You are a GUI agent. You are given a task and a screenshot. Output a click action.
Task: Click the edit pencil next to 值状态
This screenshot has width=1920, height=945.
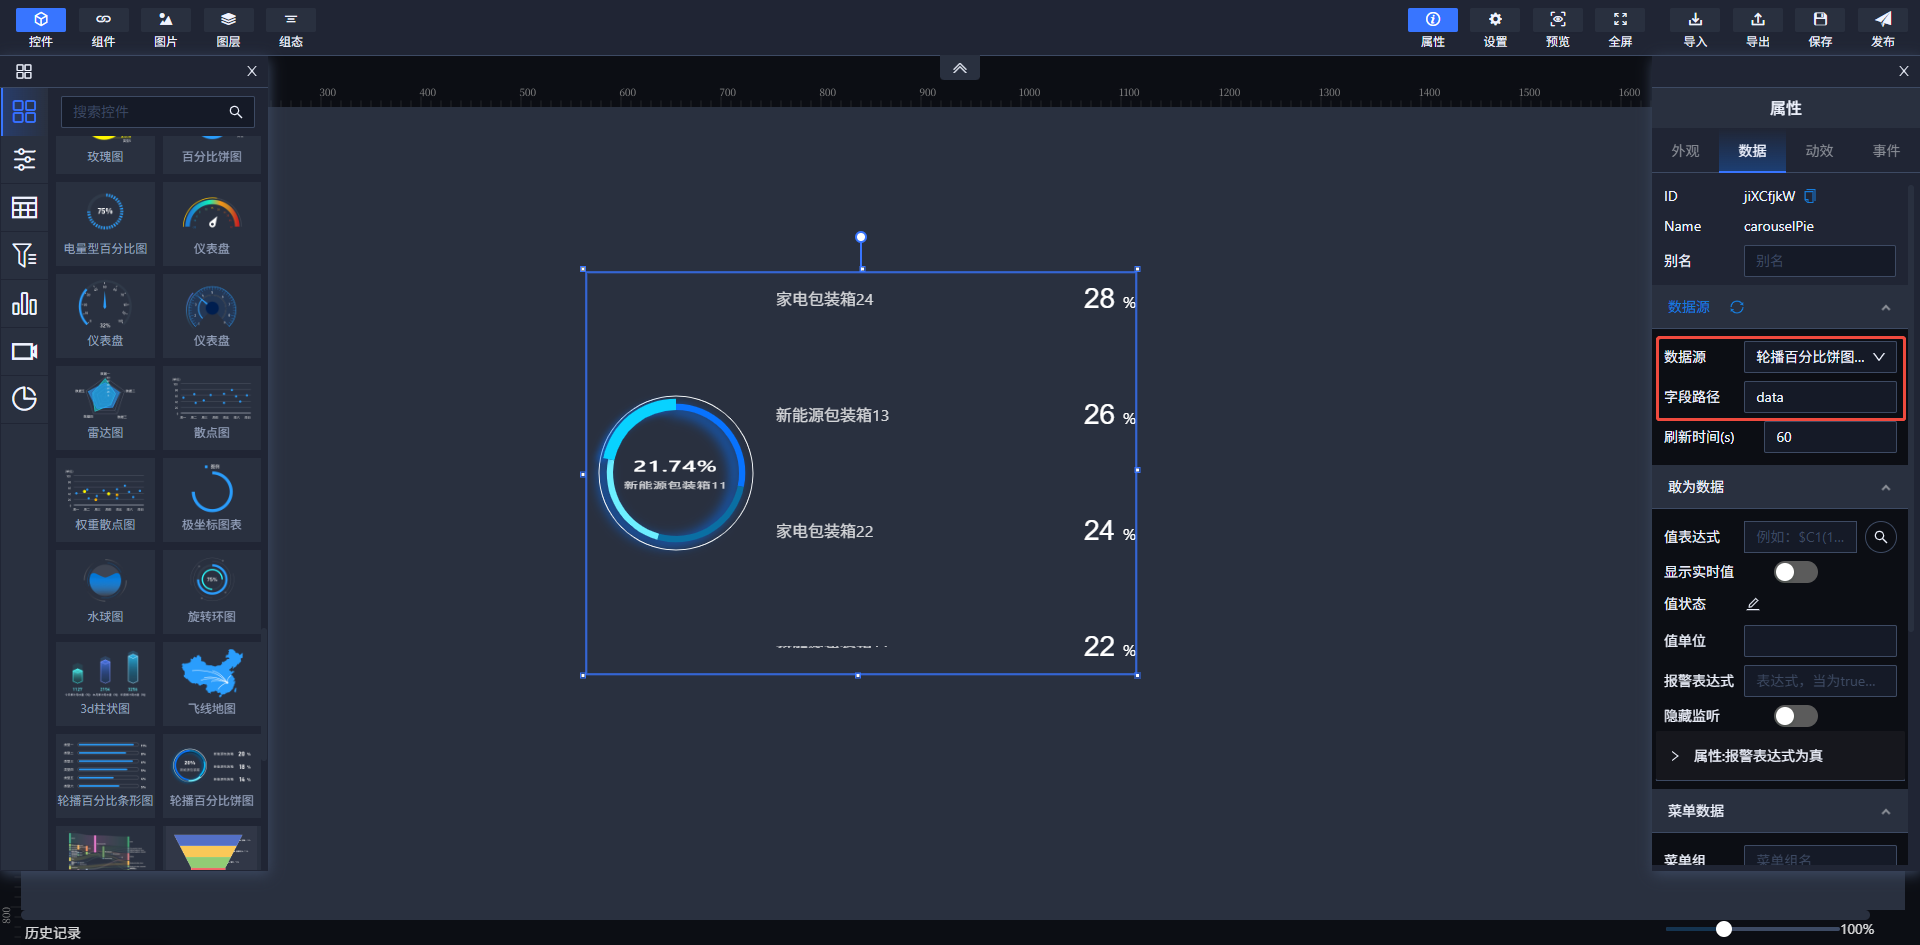(x=1753, y=604)
